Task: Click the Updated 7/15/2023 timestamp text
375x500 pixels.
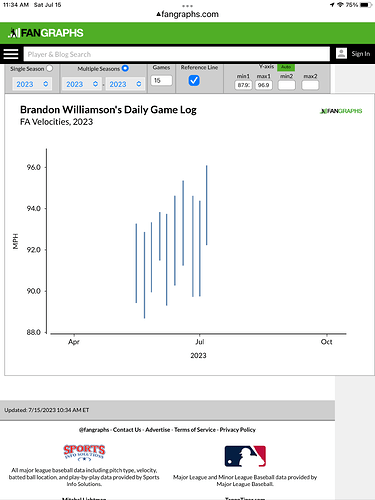Action: [x=47, y=410]
